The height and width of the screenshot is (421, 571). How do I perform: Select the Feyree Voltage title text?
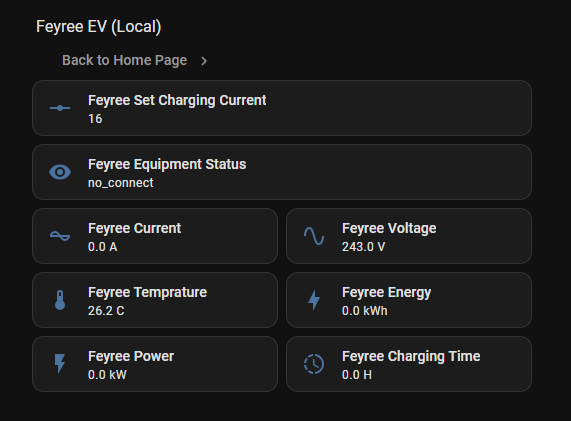[x=389, y=228]
